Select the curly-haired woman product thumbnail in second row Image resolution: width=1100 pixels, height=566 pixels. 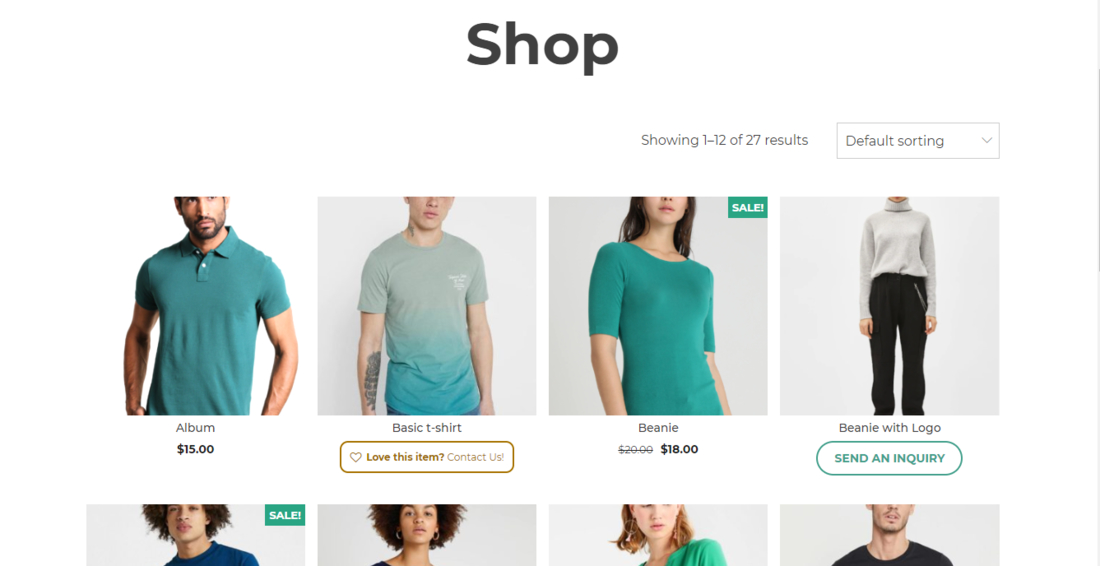[427, 535]
